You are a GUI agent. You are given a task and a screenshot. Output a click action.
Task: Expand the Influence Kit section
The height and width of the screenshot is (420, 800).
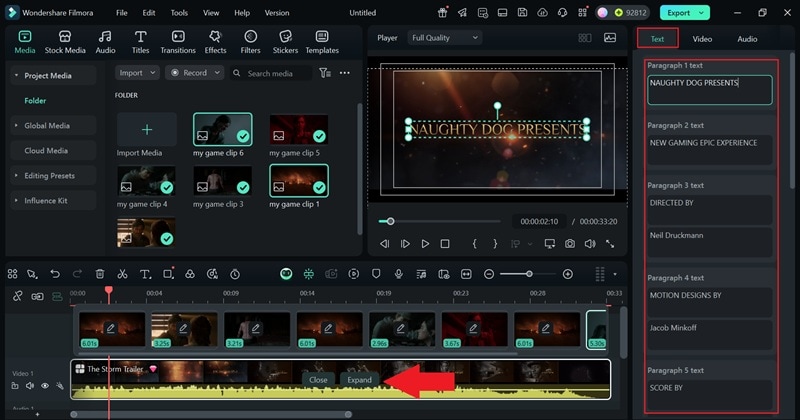16,201
